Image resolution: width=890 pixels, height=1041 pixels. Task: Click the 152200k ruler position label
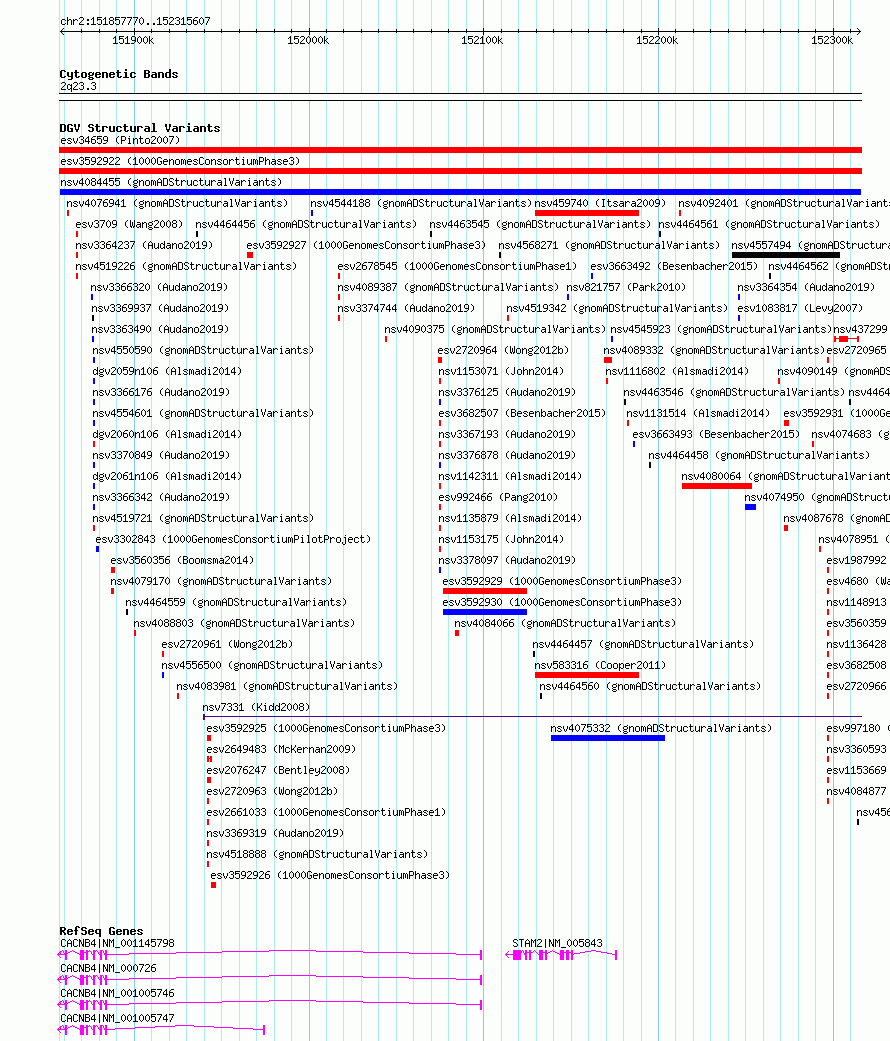click(x=657, y=40)
